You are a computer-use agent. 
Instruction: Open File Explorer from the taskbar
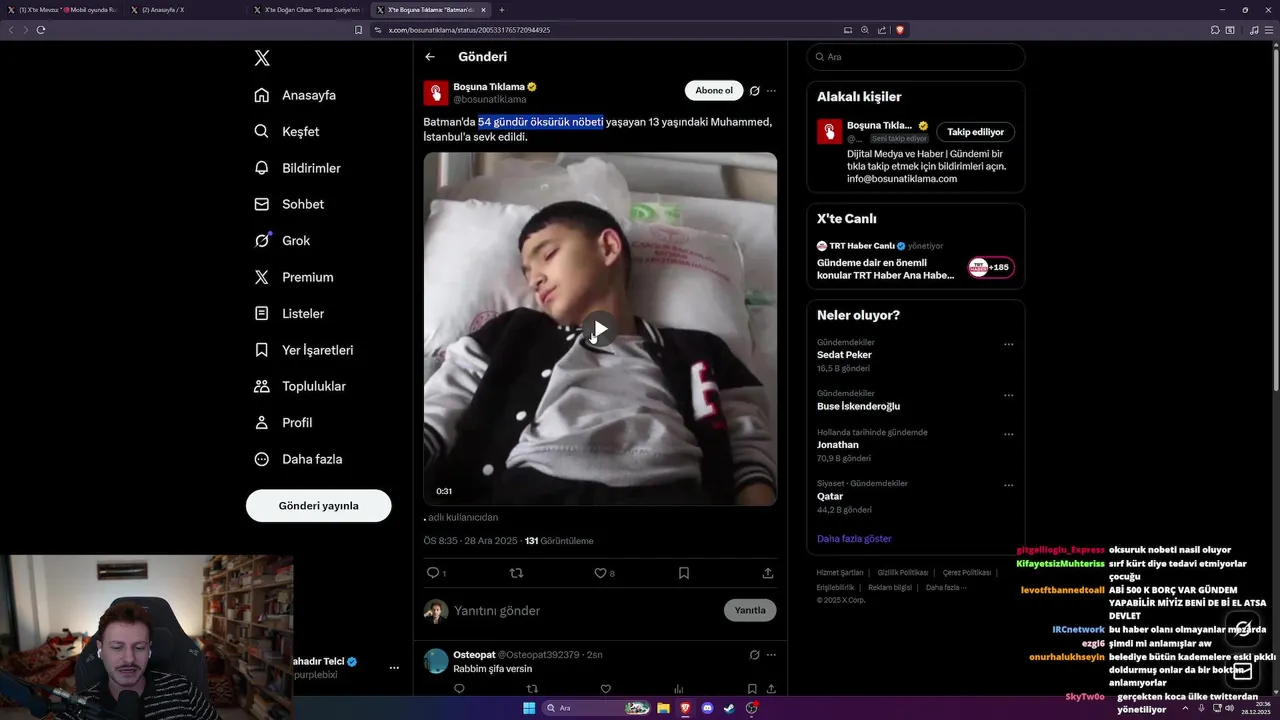pyautogui.click(x=663, y=708)
